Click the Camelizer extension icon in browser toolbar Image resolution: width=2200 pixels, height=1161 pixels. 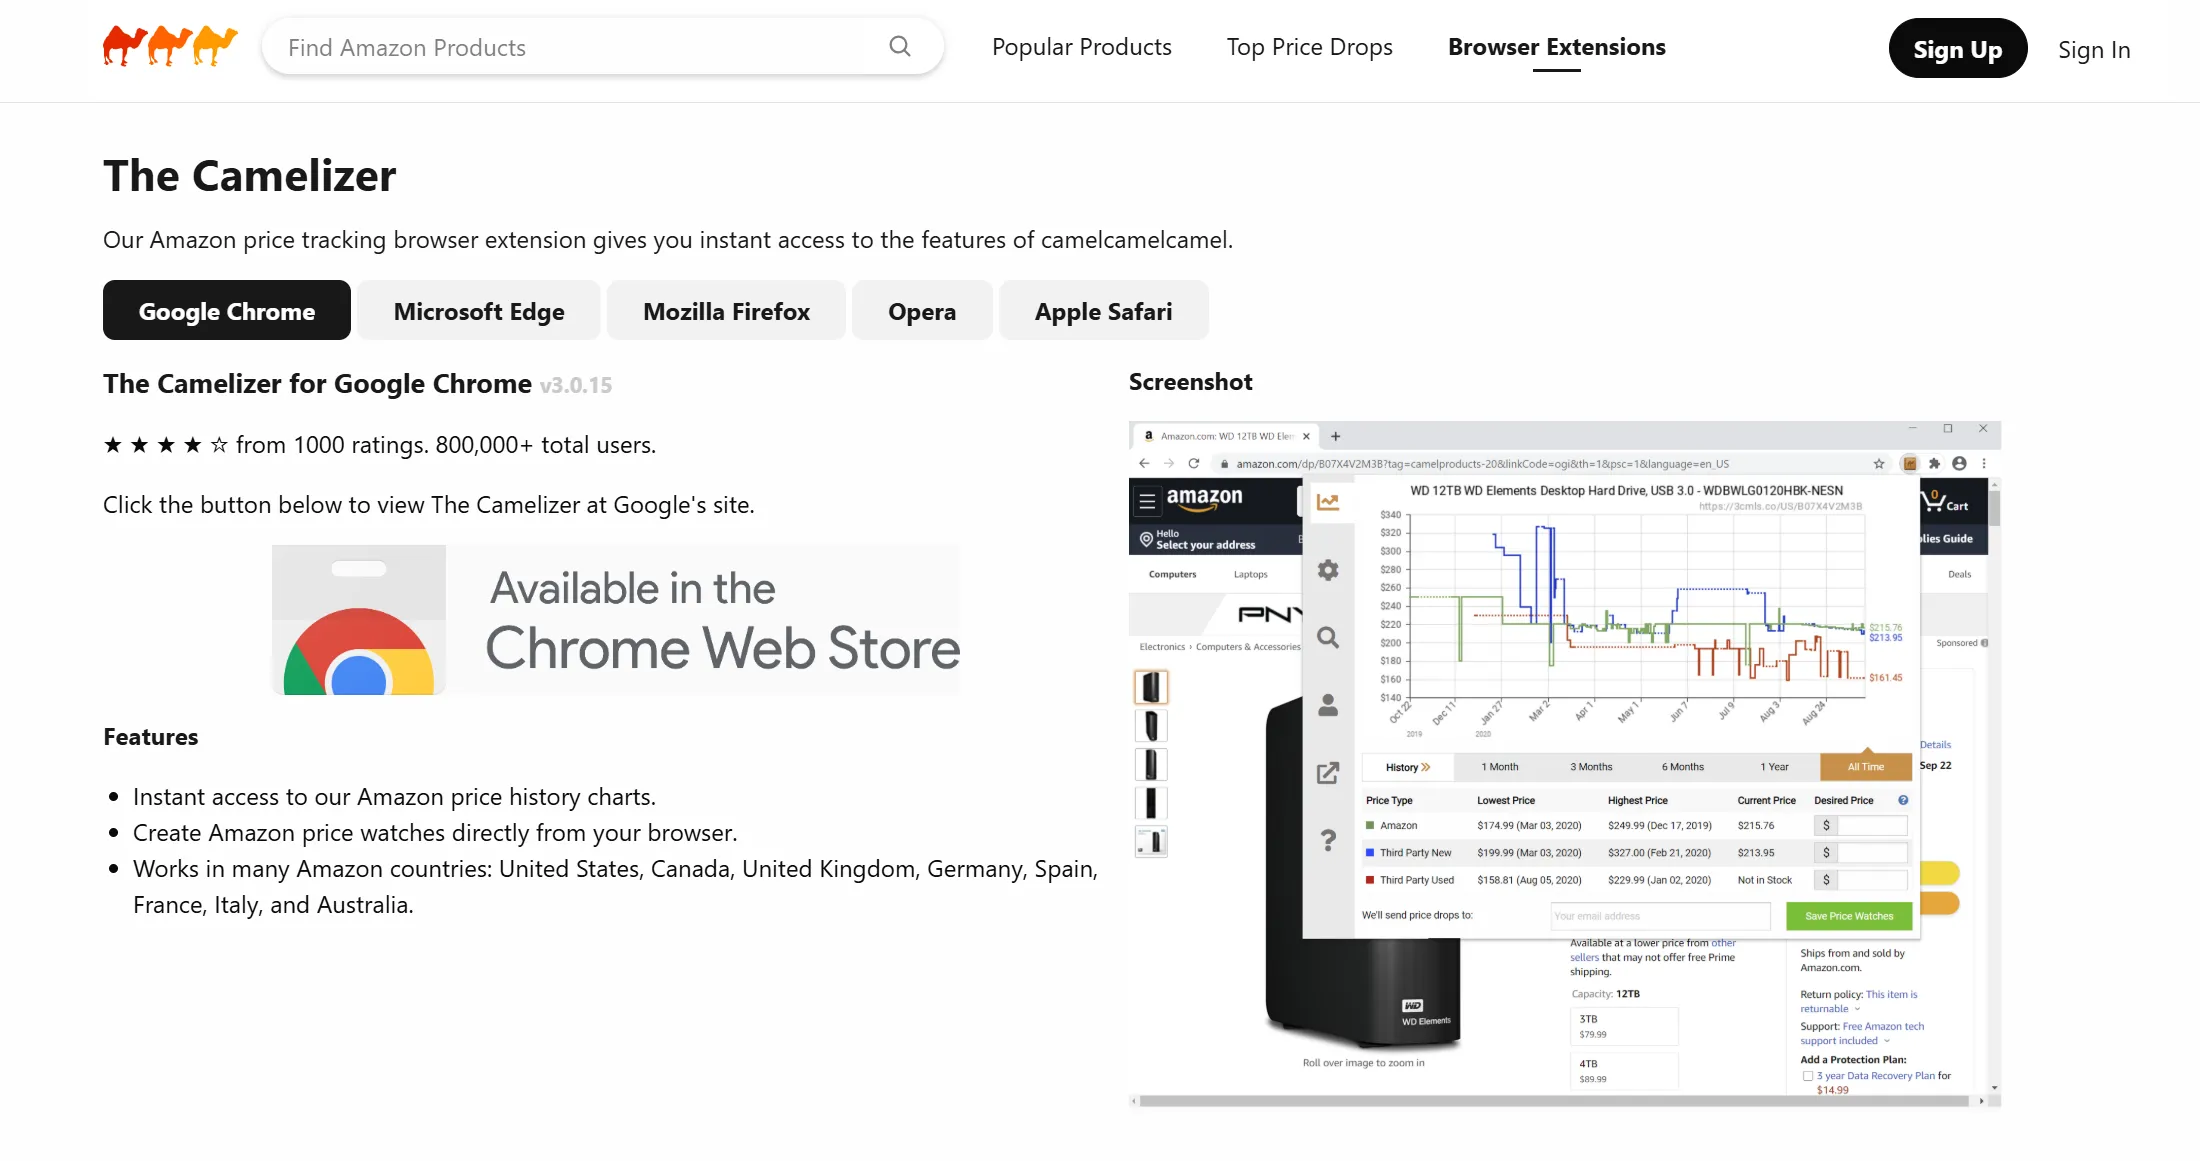click(x=1910, y=463)
